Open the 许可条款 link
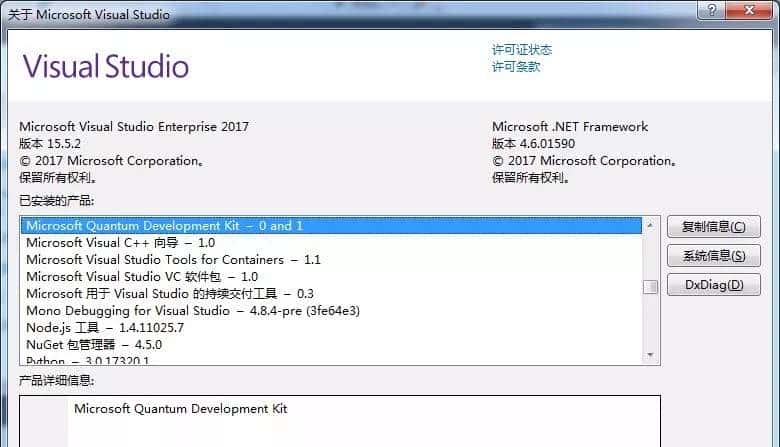This screenshot has height=447, width=780. click(515, 67)
